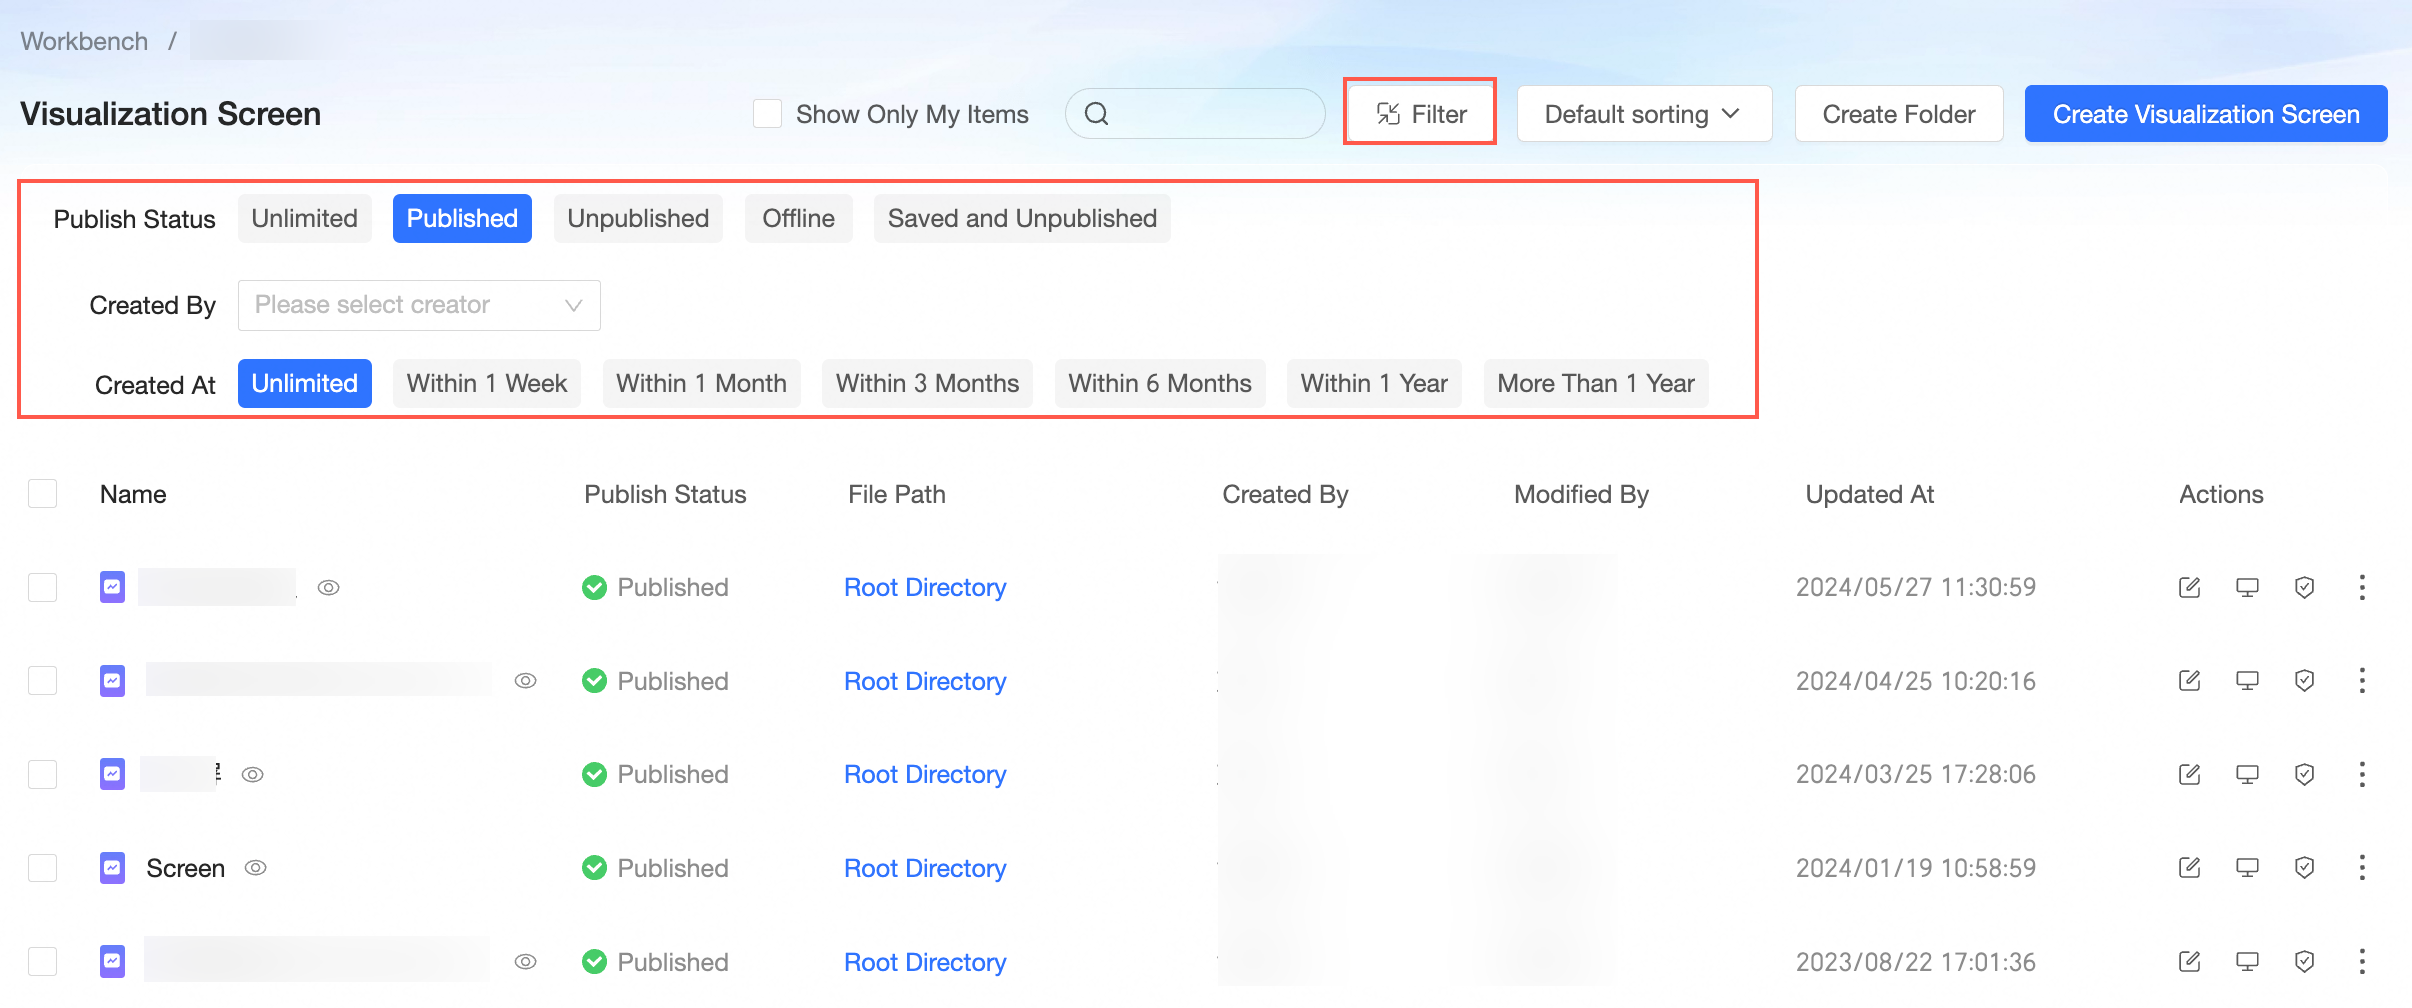Screen dimensions: 2412x1008
Task: Select the checkbox for the 2024/05/27 row
Action: point(43,587)
